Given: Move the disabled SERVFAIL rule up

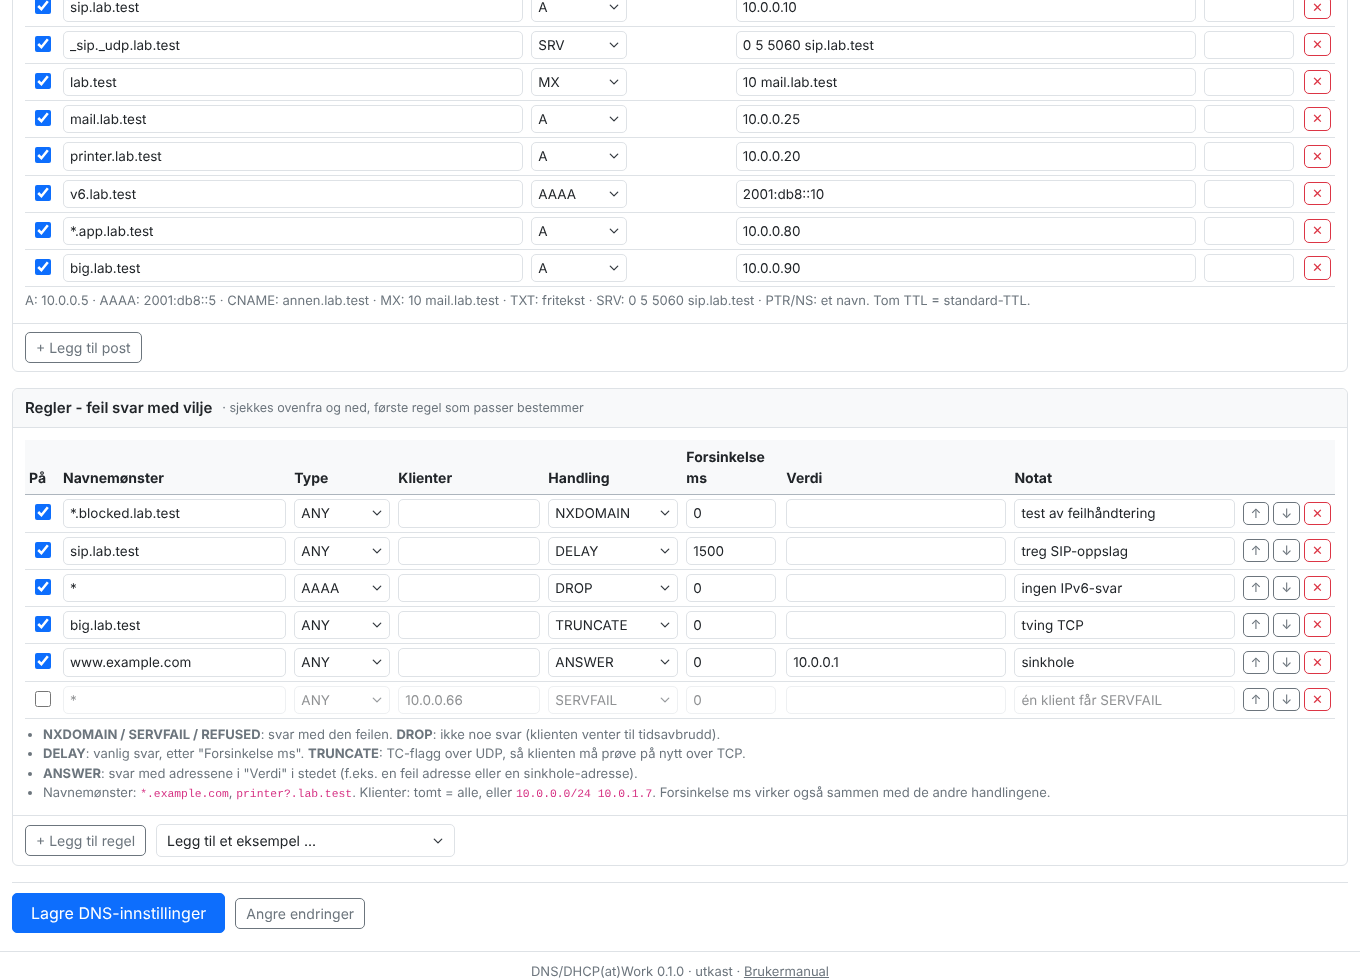Looking at the screenshot, I should 1256,700.
